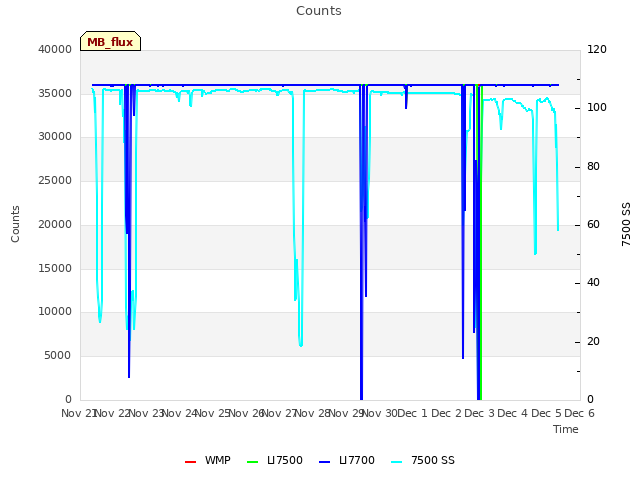Click the green spike near Dec 3
Viewport: 640px width, 480px height.
(481, 243)
